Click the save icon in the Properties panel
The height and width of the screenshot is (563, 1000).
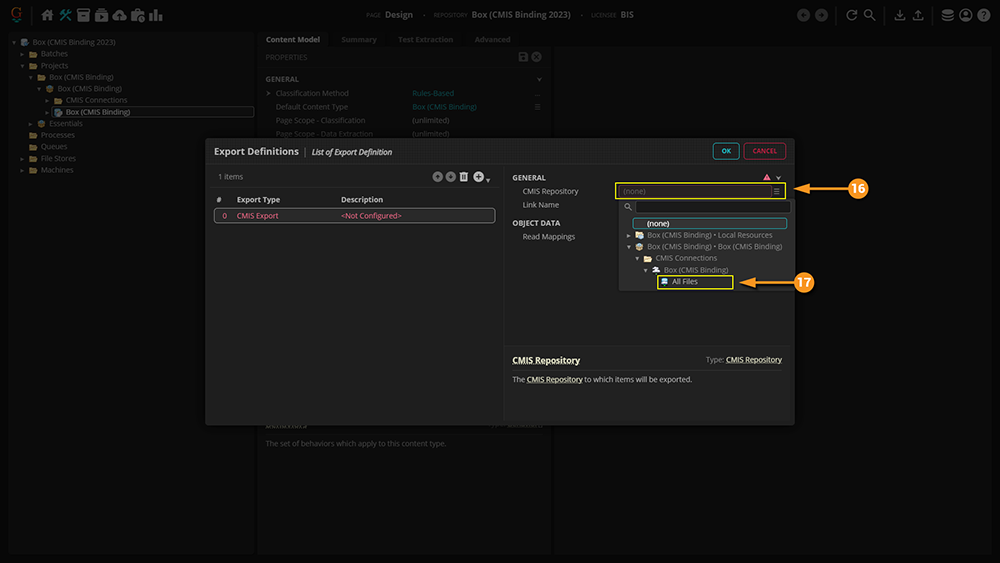pyautogui.click(x=523, y=58)
